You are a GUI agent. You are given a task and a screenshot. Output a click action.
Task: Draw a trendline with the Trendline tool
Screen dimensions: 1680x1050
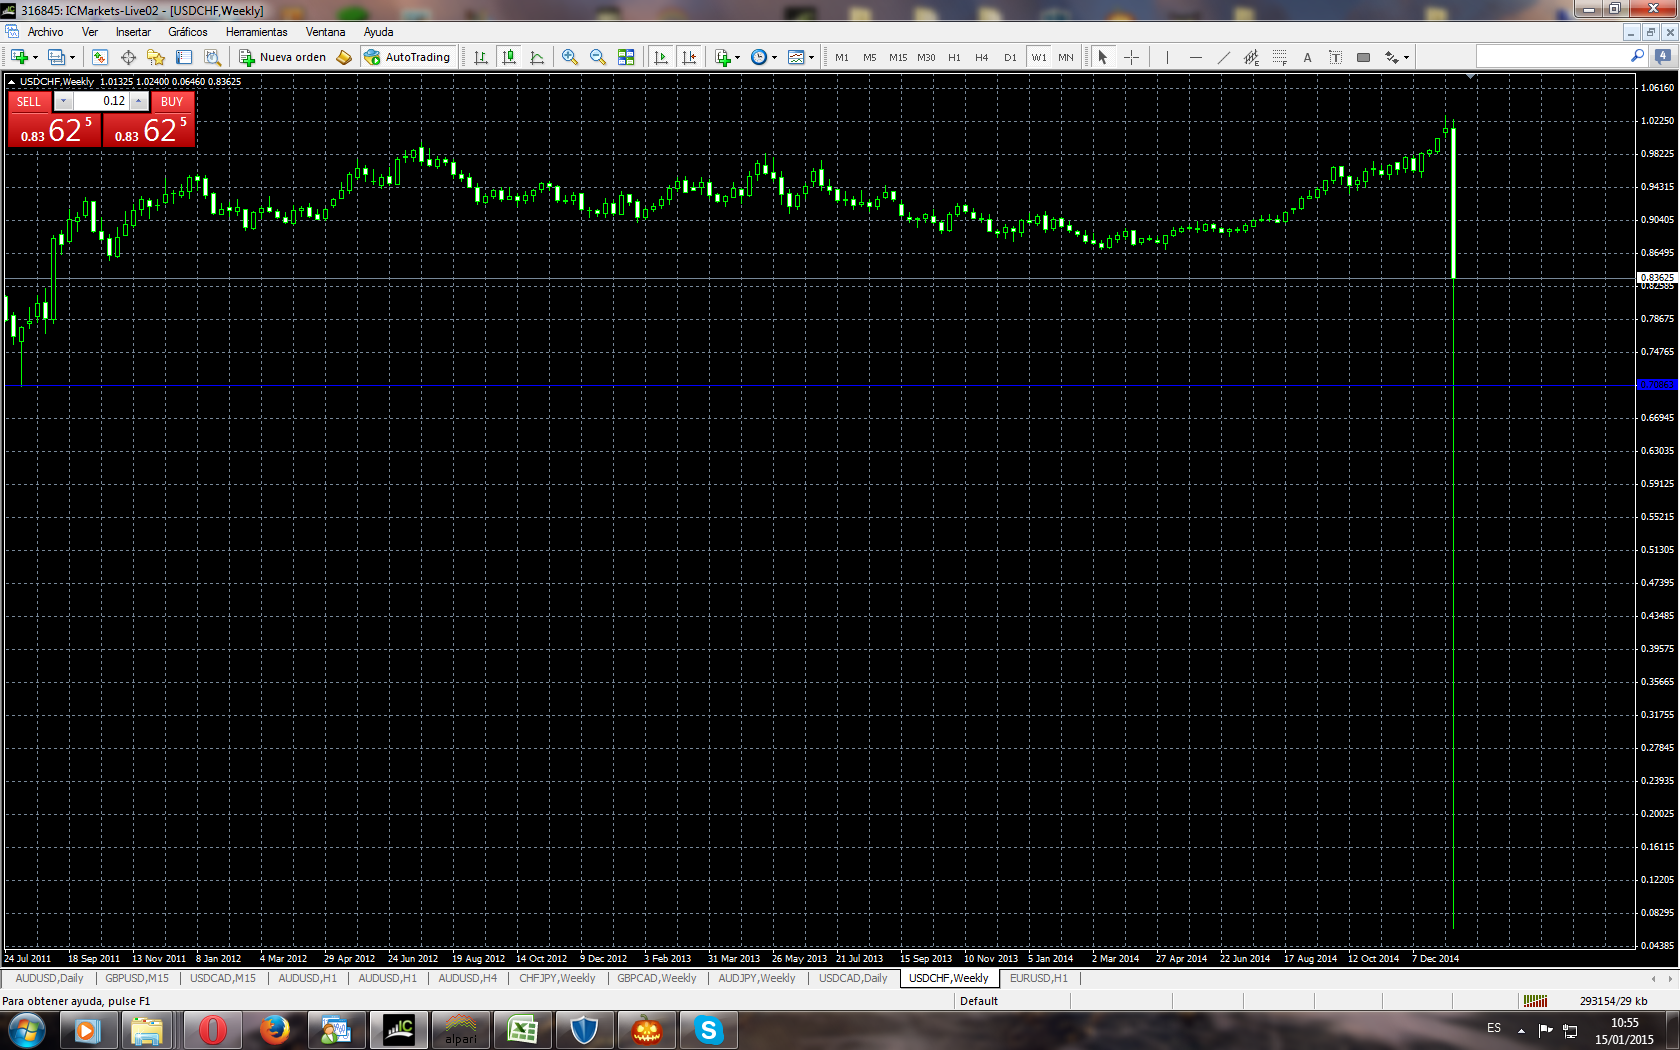coord(1223,57)
